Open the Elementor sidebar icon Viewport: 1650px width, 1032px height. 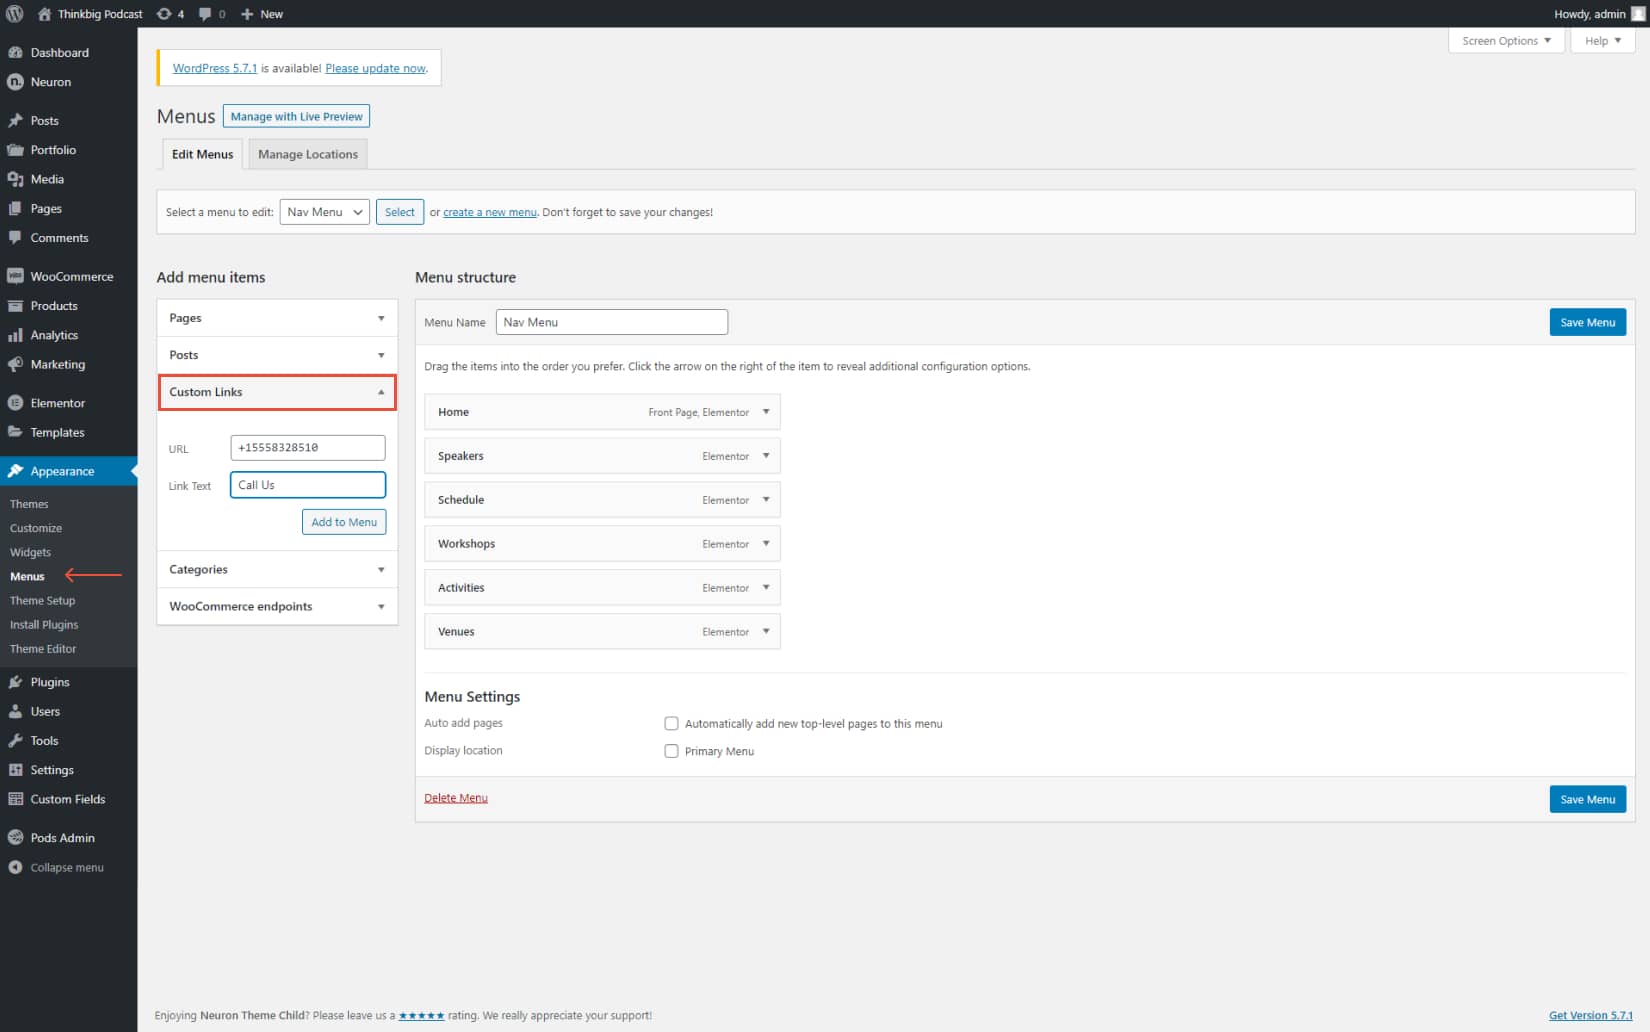coord(16,402)
